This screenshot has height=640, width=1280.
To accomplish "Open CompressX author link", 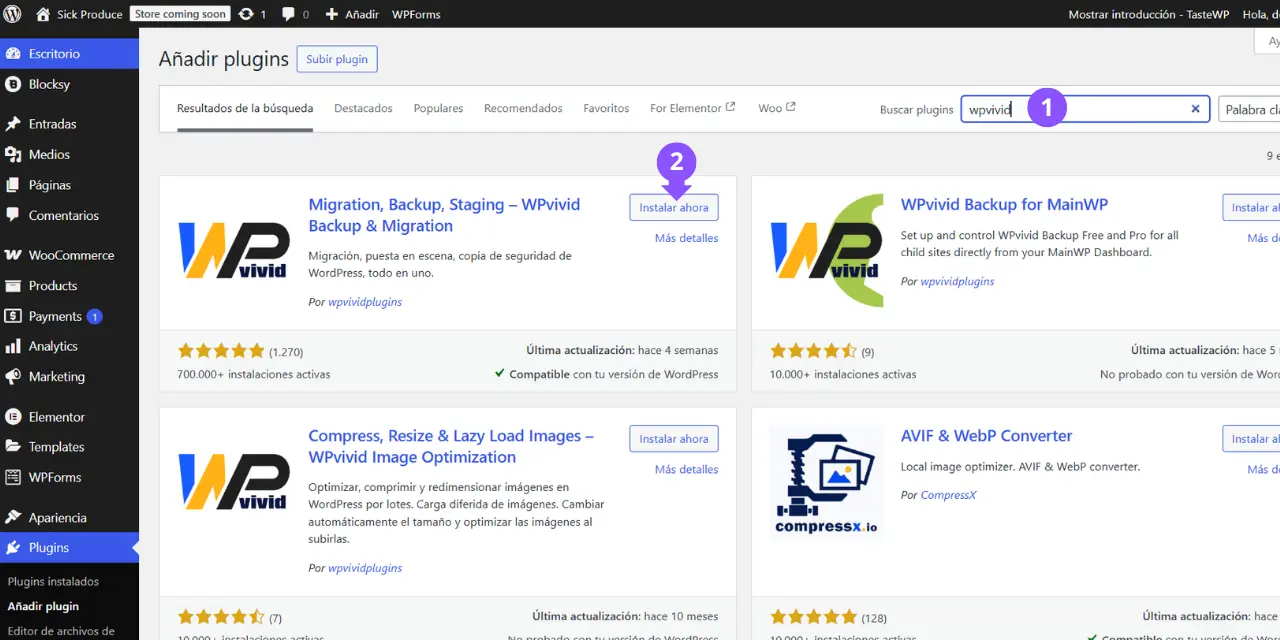I will (949, 495).
